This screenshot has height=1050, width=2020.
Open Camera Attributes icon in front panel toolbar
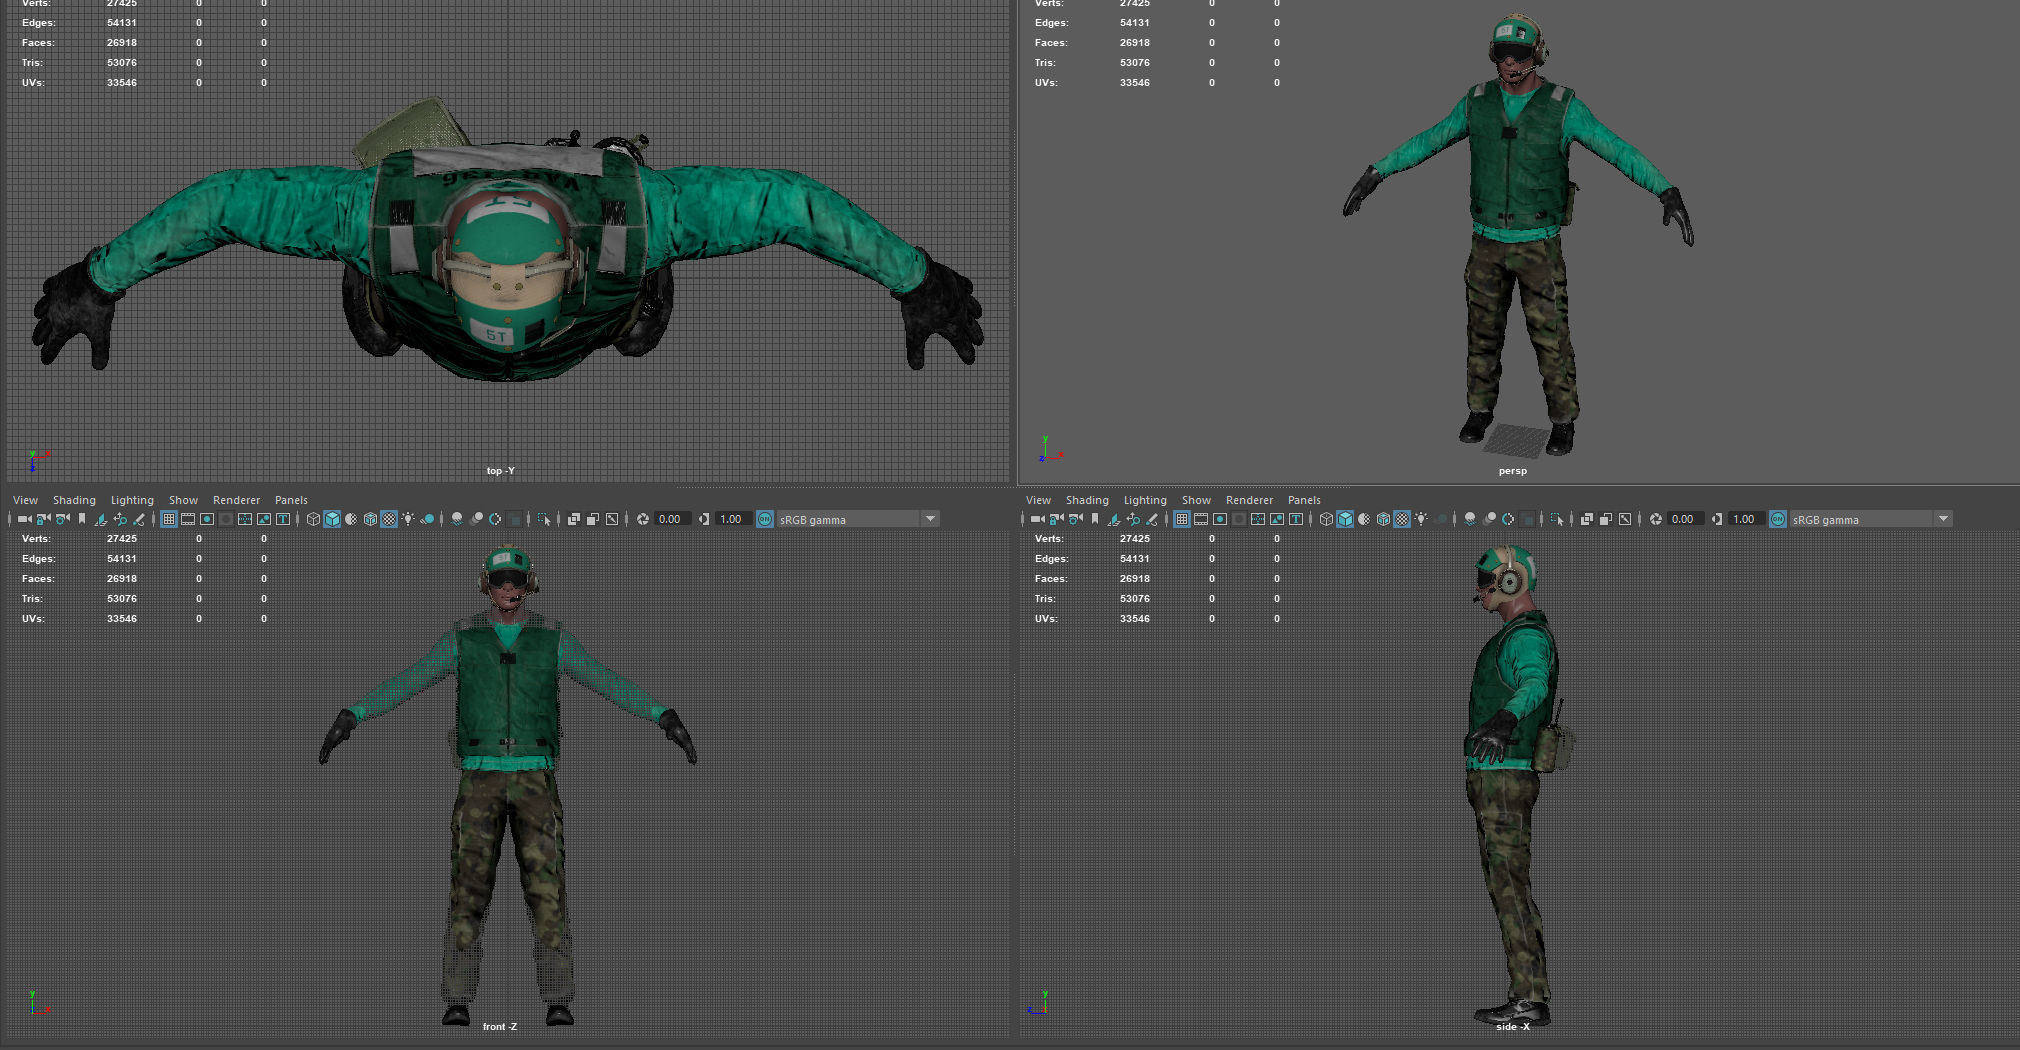tap(62, 519)
